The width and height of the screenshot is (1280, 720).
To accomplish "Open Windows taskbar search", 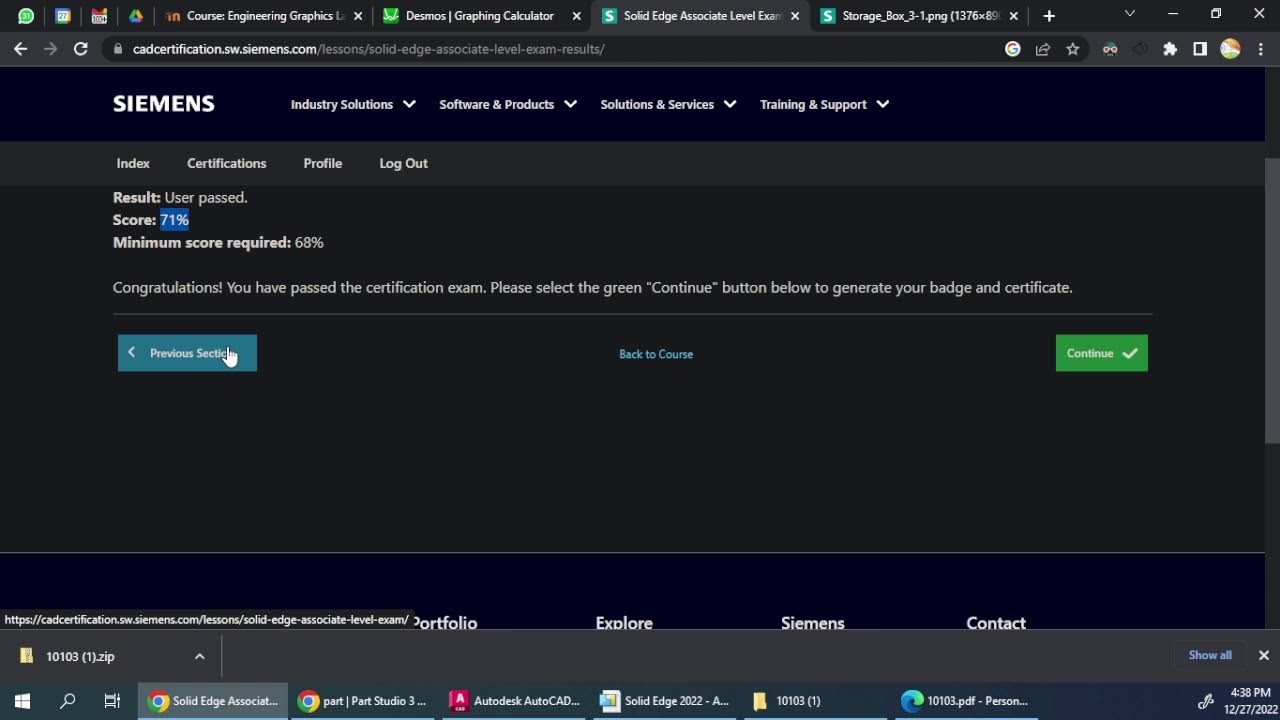I will pyautogui.click(x=67, y=701).
